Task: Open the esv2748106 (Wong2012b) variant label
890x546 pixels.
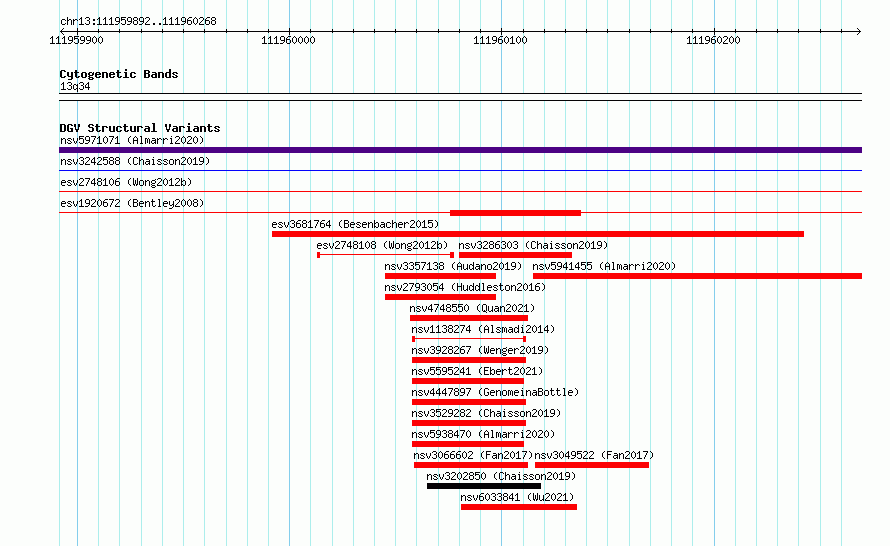Action: 126,182
